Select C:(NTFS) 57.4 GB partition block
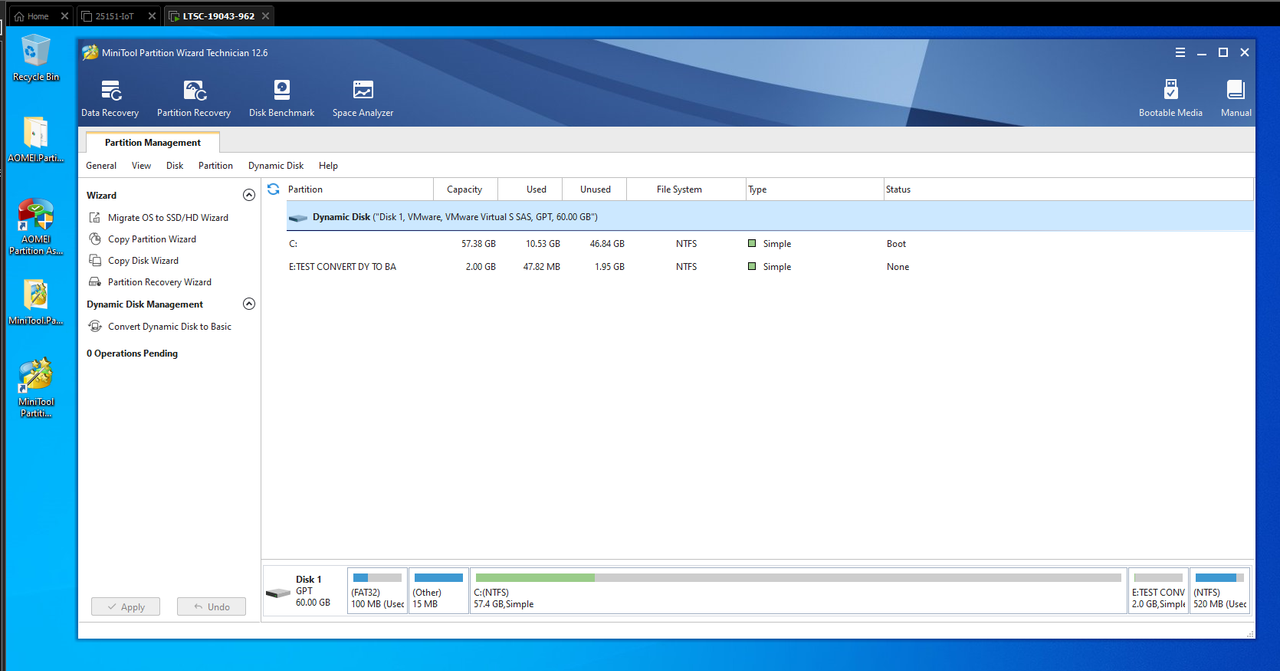 pyautogui.click(x=798, y=591)
